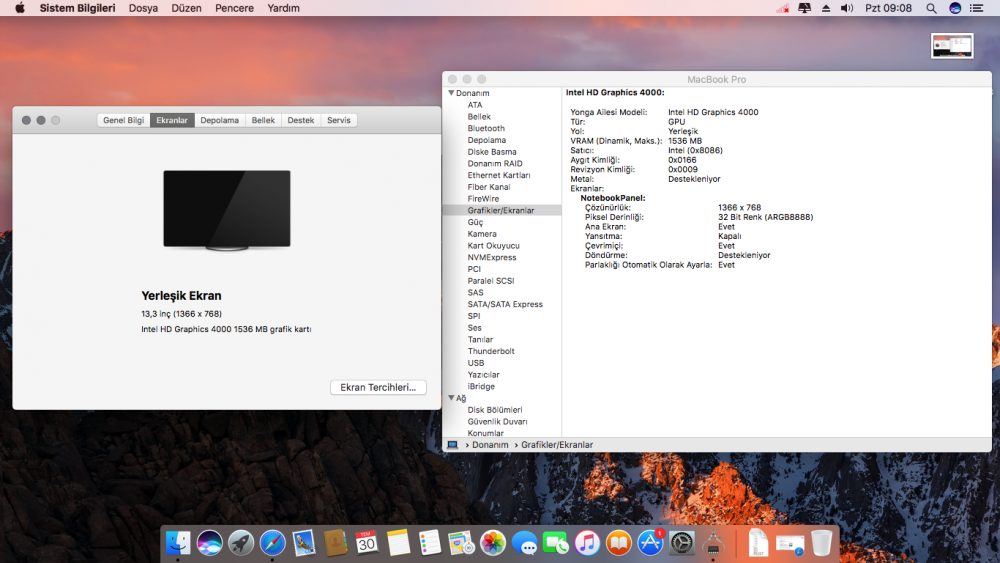Open the Apple menu
The width and height of the screenshot is (1000, 563).
[20, 8]
